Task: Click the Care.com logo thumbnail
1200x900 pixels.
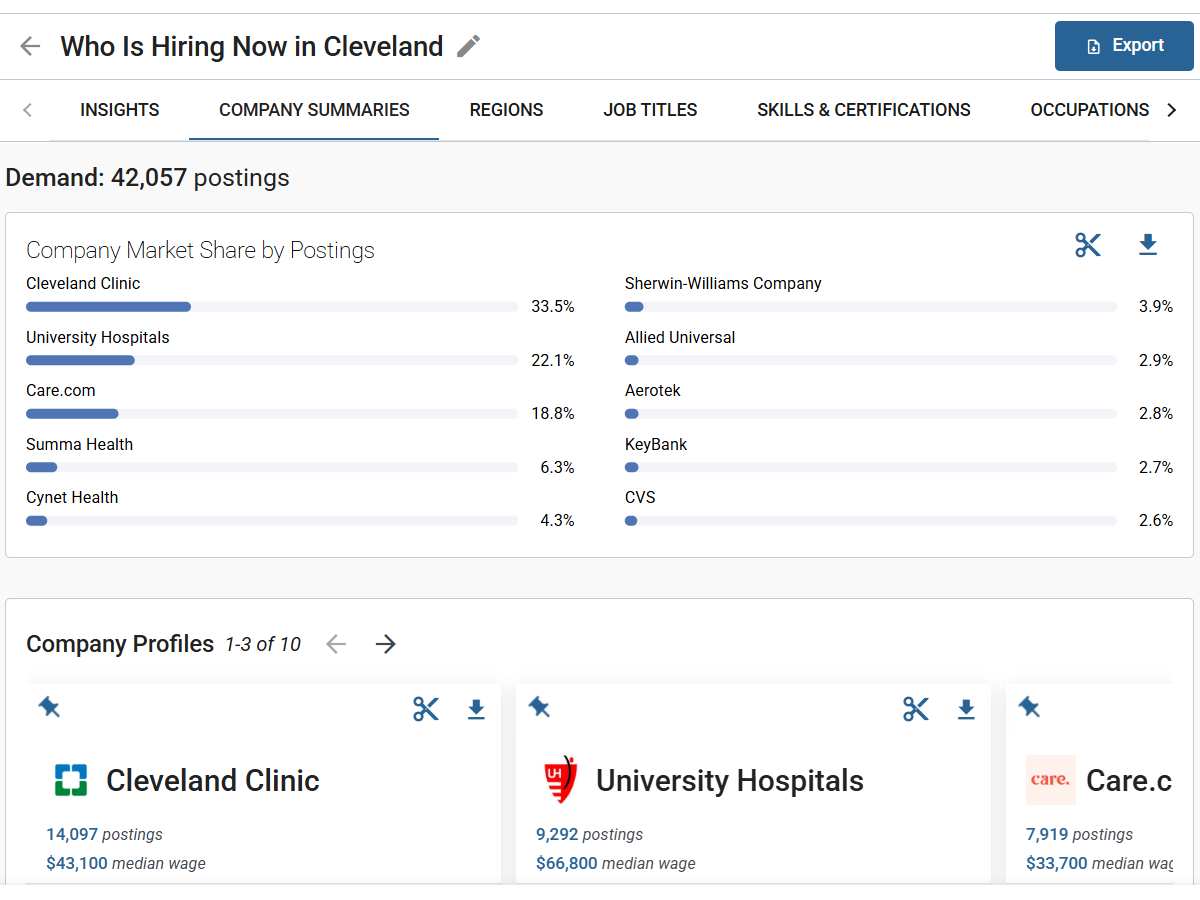Action: tap(1051, 780)
